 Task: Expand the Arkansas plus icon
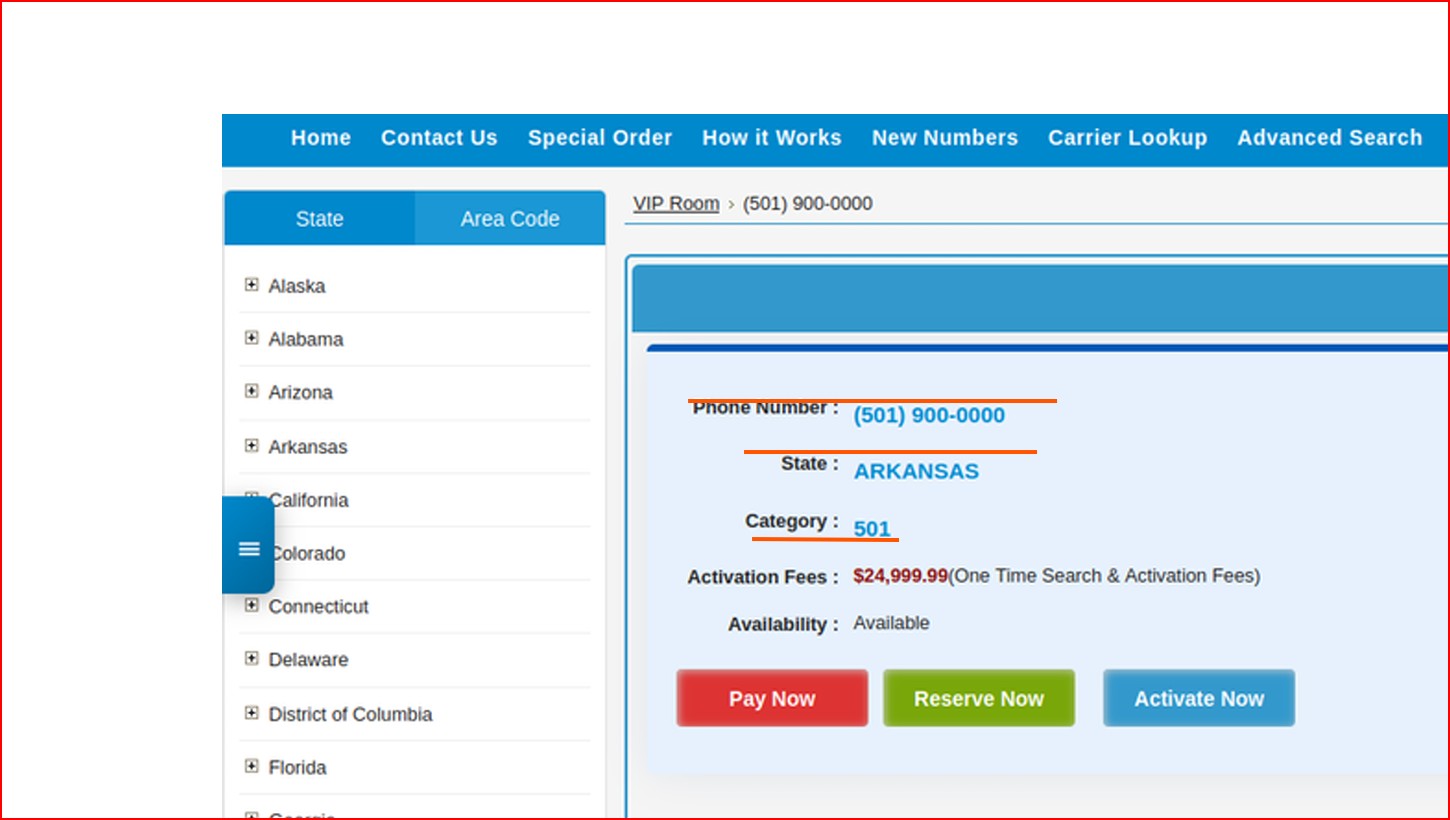coord(251,445)
